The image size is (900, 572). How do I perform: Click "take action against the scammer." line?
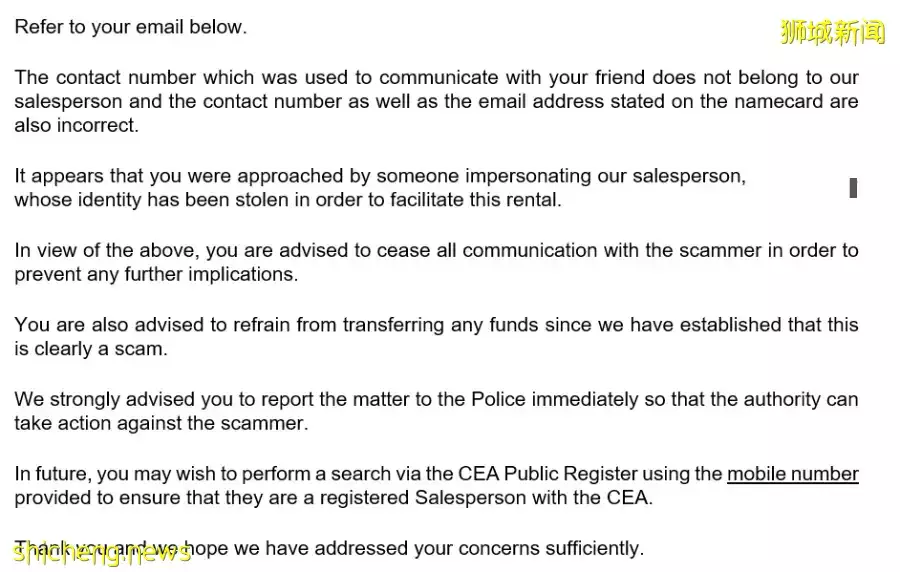161,423
